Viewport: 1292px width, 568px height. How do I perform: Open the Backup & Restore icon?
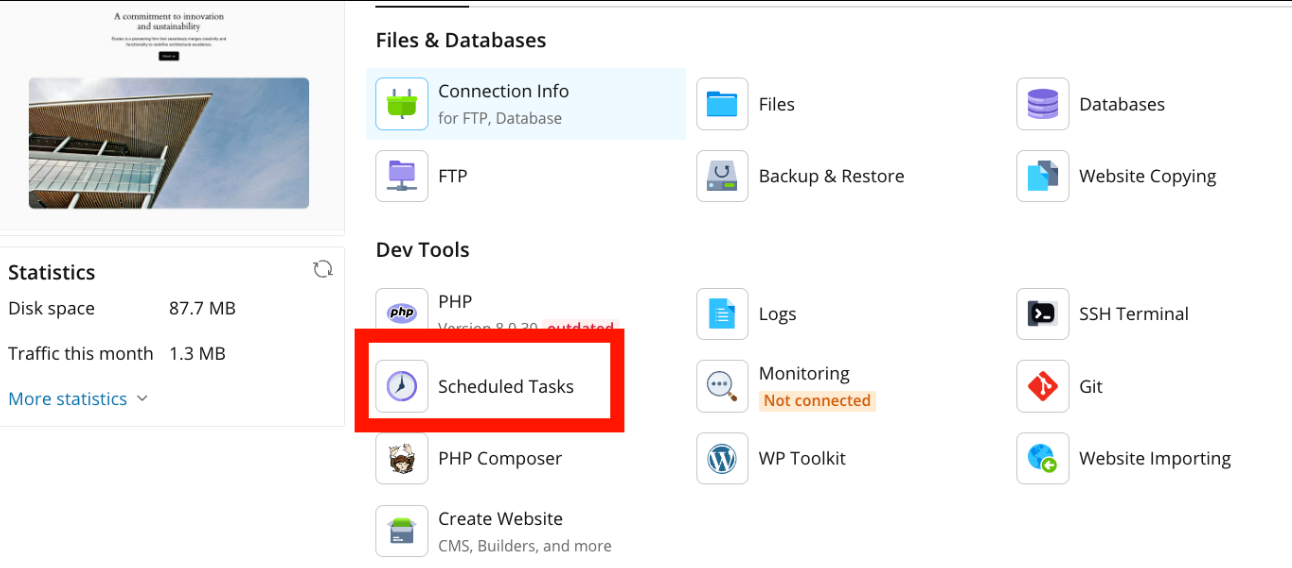(722, 176)
